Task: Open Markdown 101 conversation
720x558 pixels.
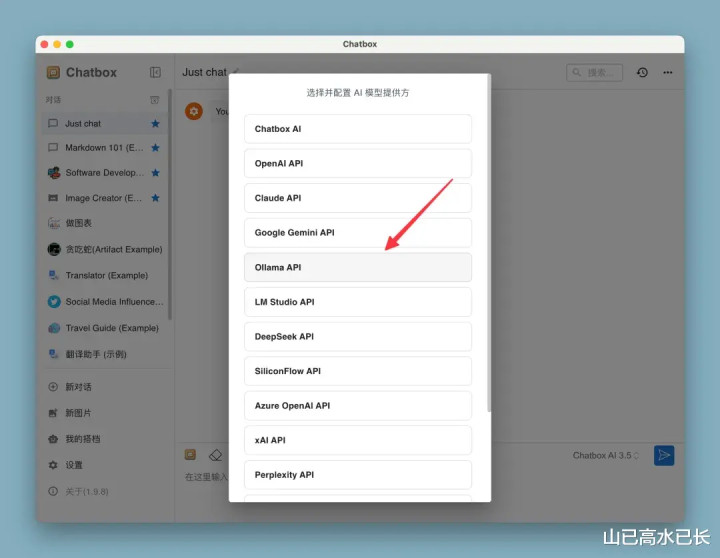Action: [x=104, y=148]
